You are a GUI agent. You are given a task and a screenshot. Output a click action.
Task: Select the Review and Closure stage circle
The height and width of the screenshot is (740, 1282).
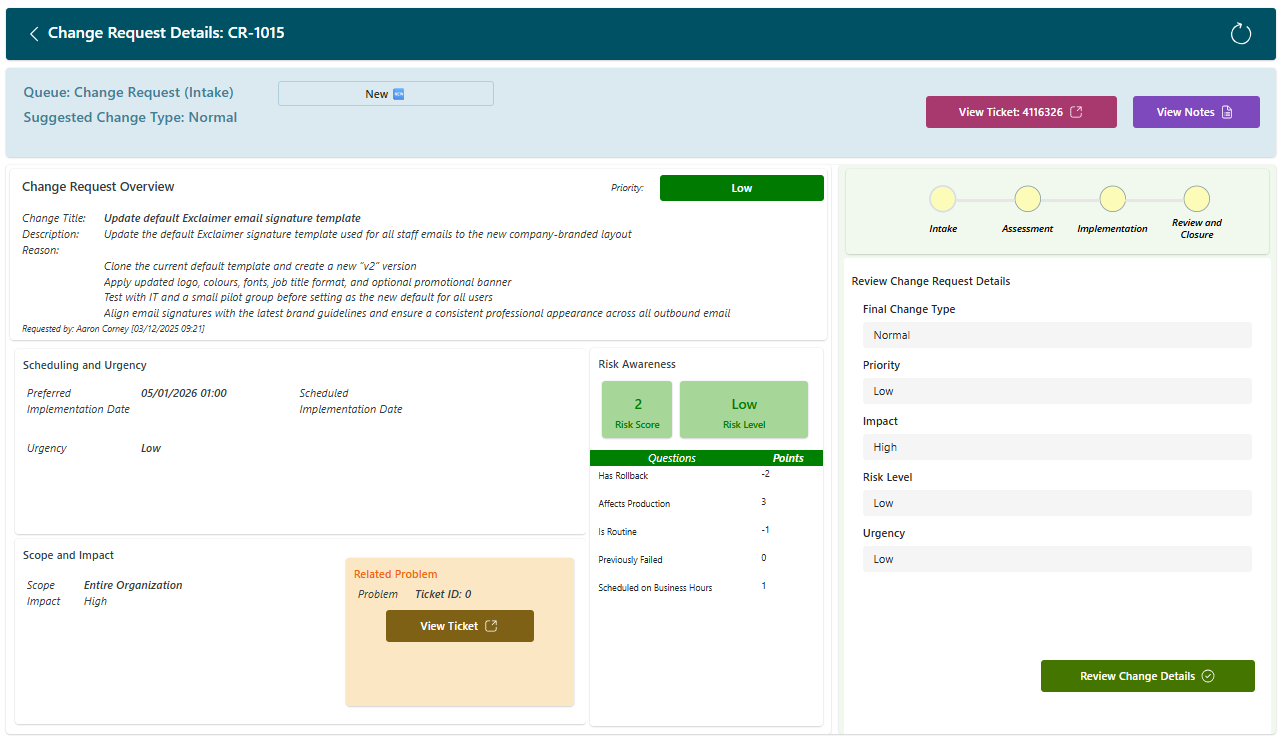click(x=1197, y=199)
